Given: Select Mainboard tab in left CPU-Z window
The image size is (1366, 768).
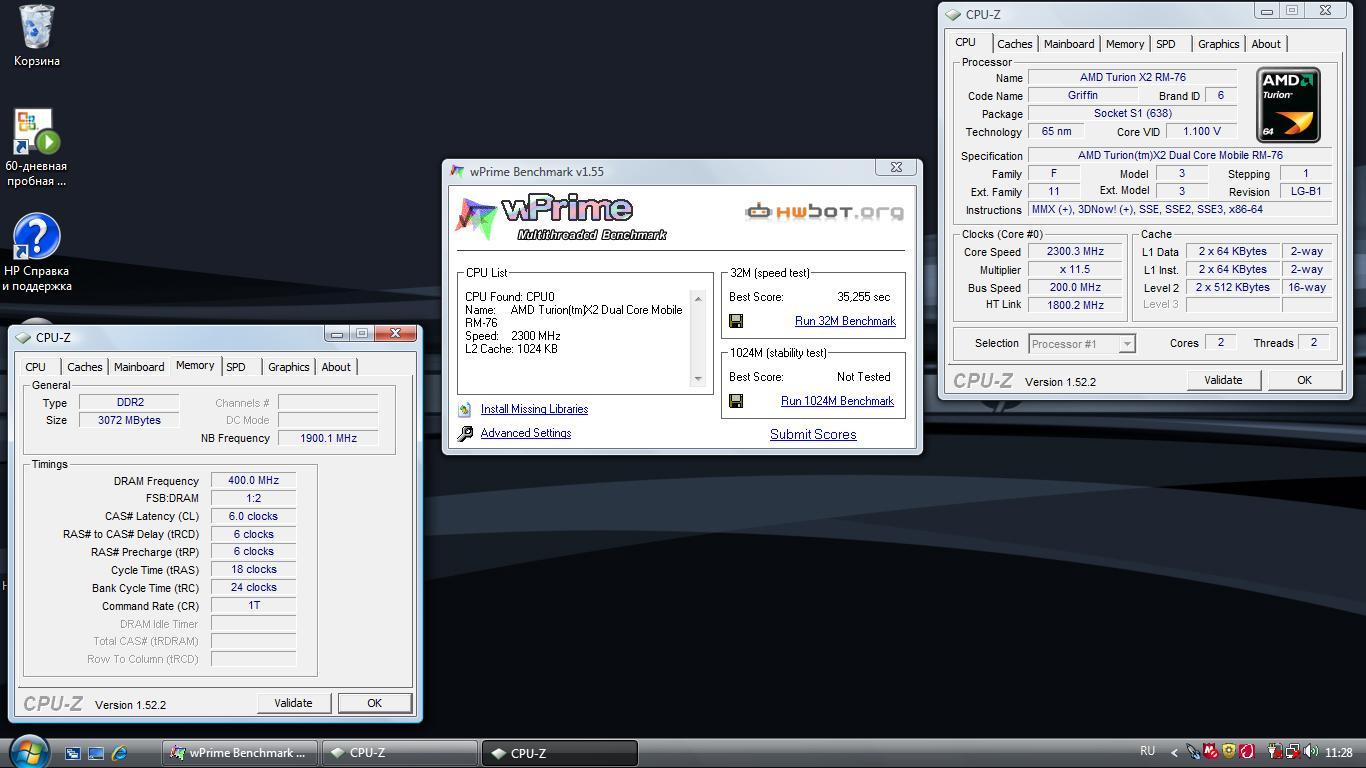Looking at the screenshot, I should click(138, 367).
